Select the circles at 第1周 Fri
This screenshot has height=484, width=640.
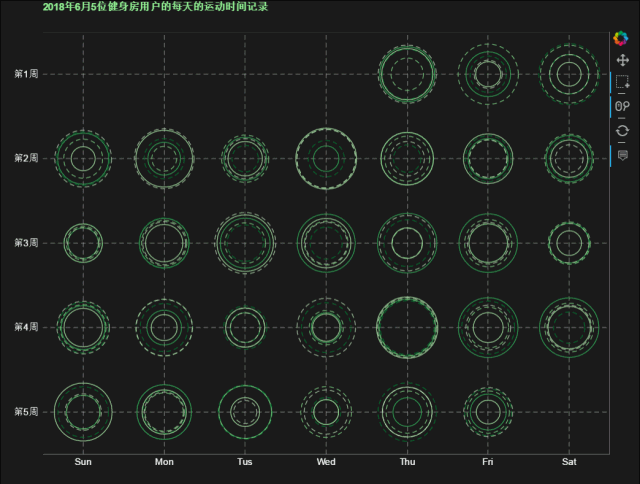tap(488, 74)
